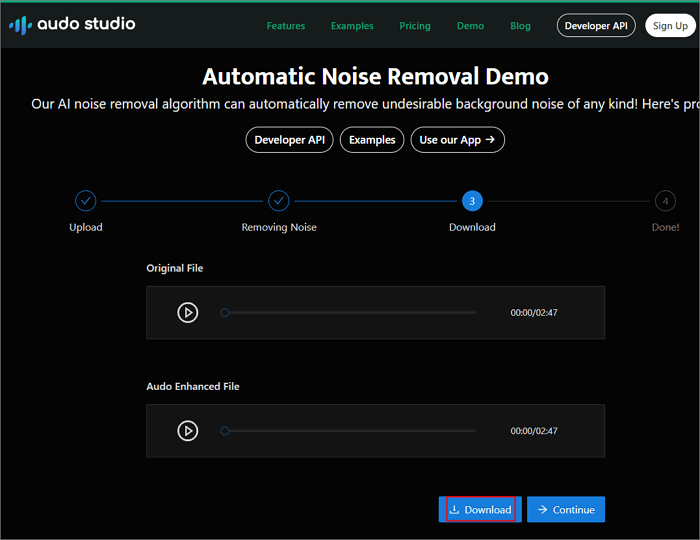The width and height of the screenshot is (700, 540).
Task: Click the Audo Enhanced File label
Action: (x=193, y=386)
